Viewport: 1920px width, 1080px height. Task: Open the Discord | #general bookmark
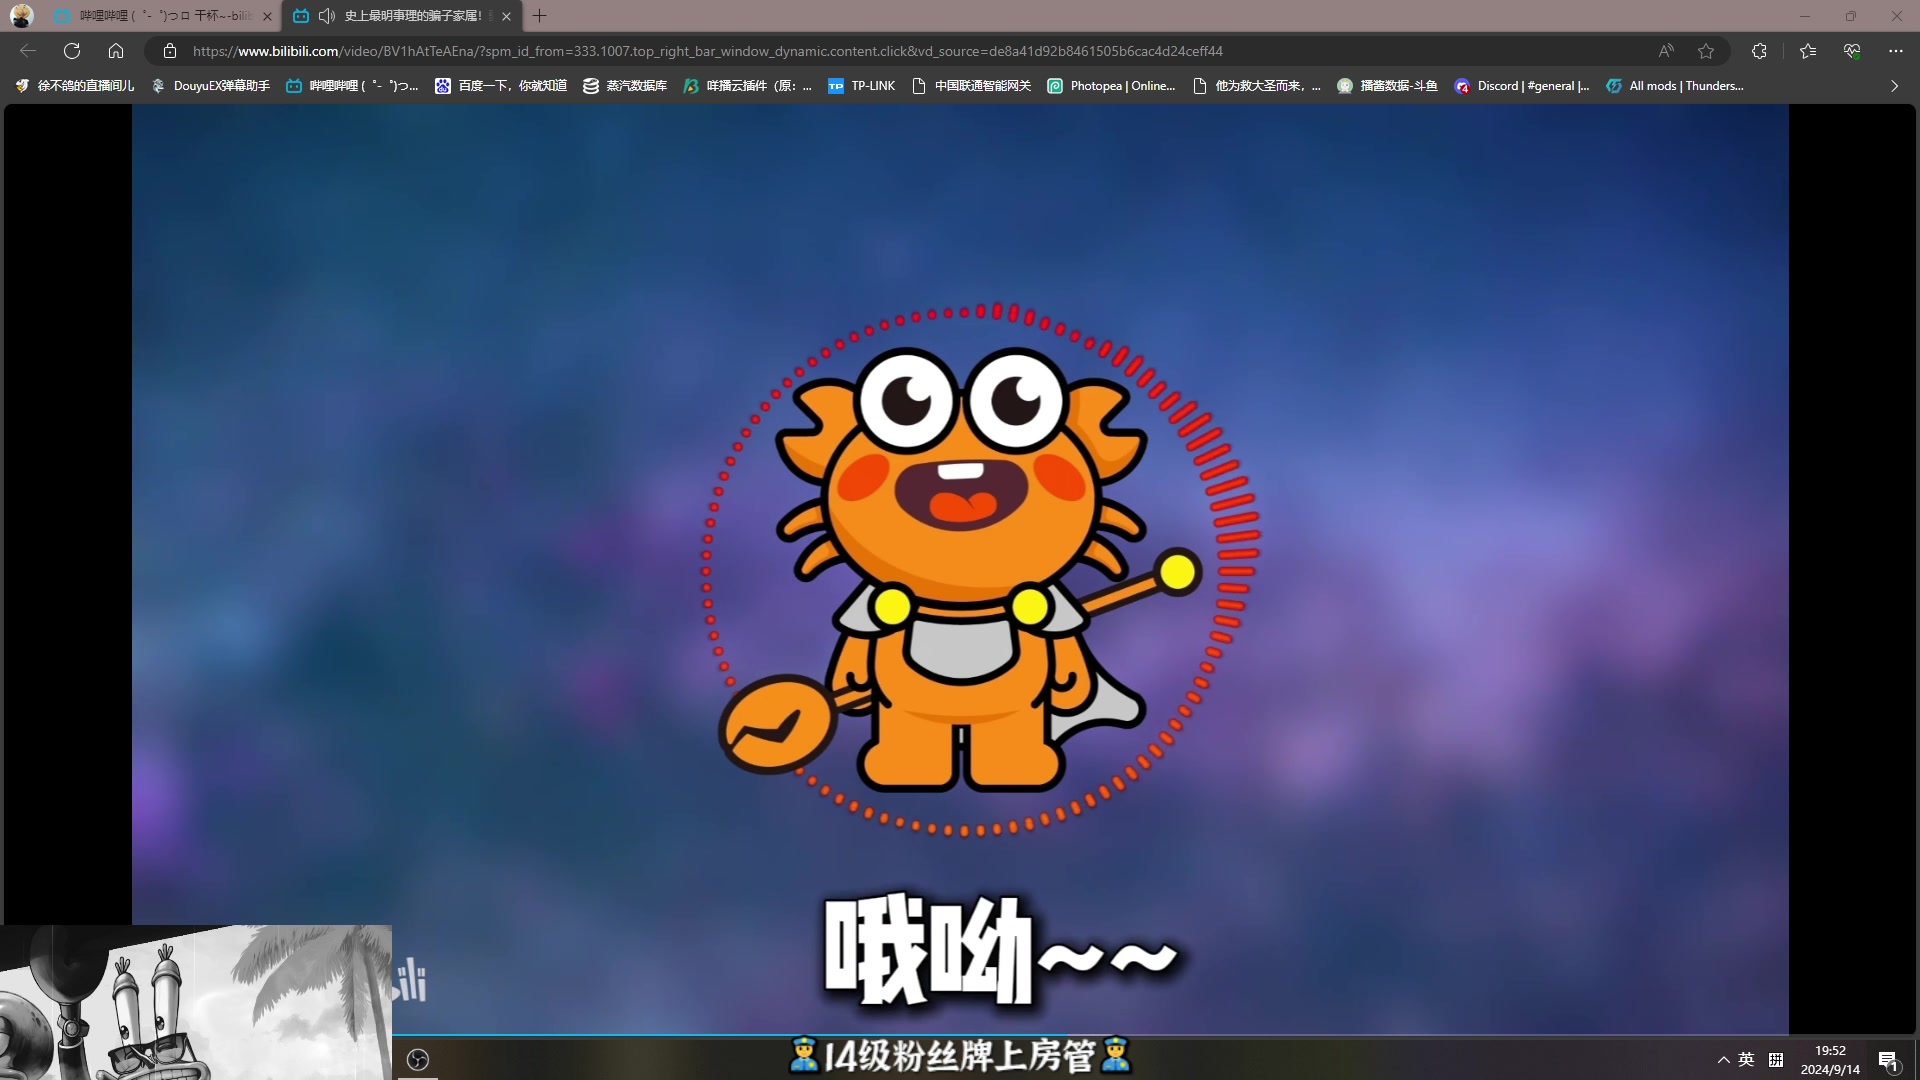[1522, 86]
